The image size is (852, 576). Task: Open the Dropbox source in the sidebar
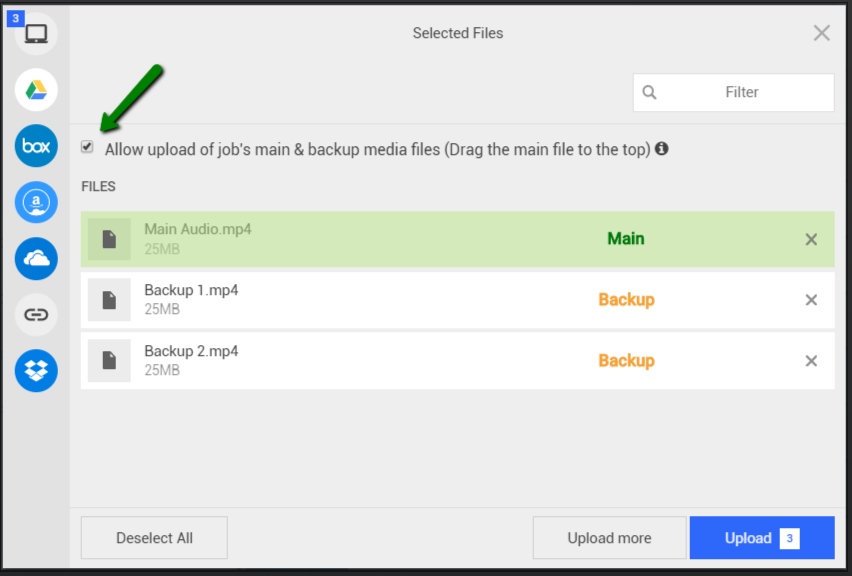[35, 370]
